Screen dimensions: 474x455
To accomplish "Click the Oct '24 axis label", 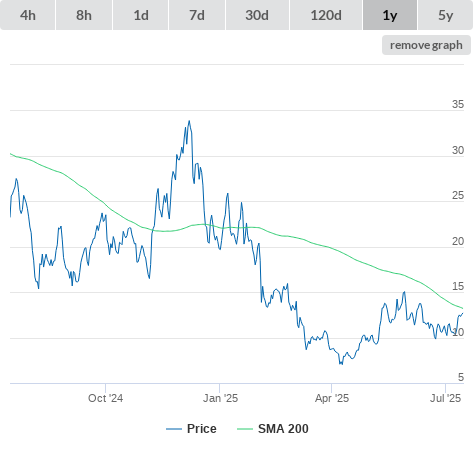I will click(105, 398).
